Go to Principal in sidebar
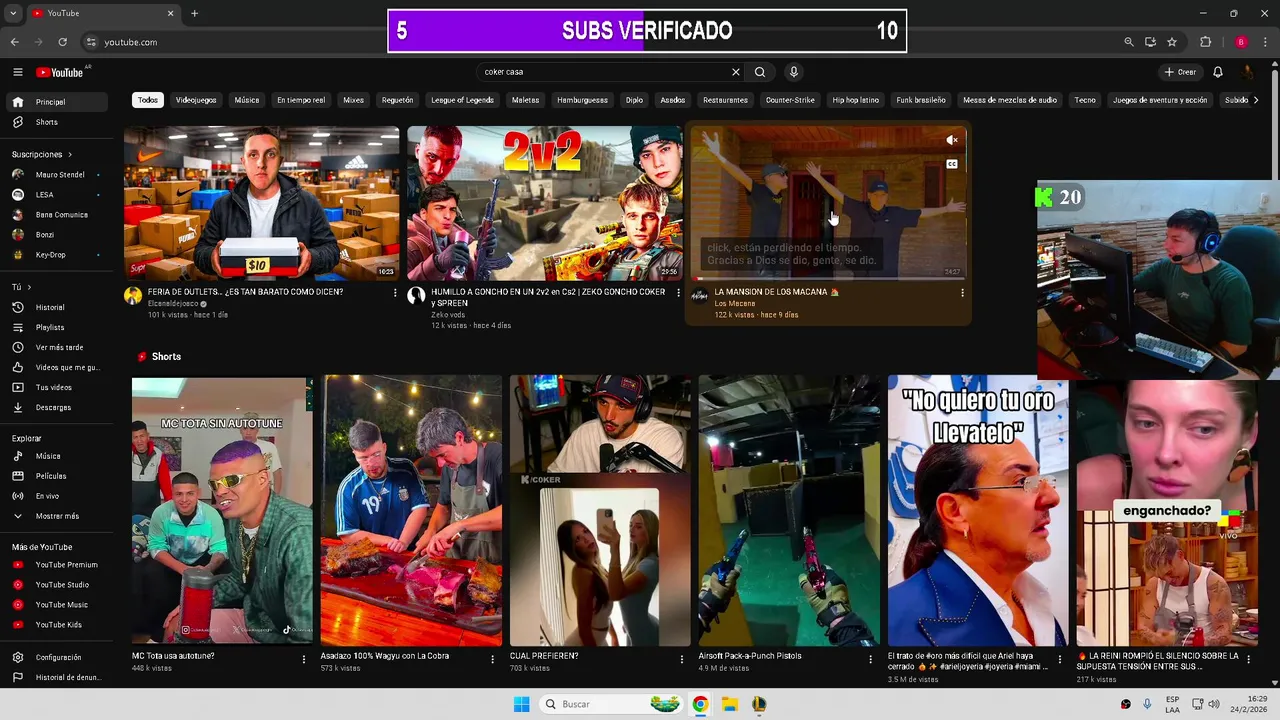Viewport: 1280px width, 720px height. [58, 102]
